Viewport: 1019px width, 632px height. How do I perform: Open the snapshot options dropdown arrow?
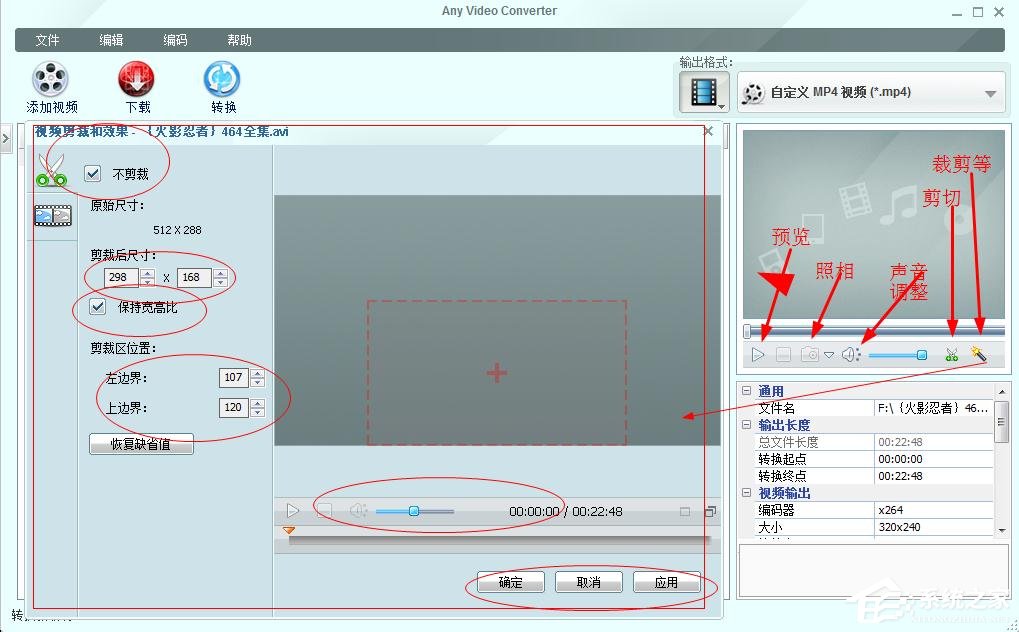point(830,354)
